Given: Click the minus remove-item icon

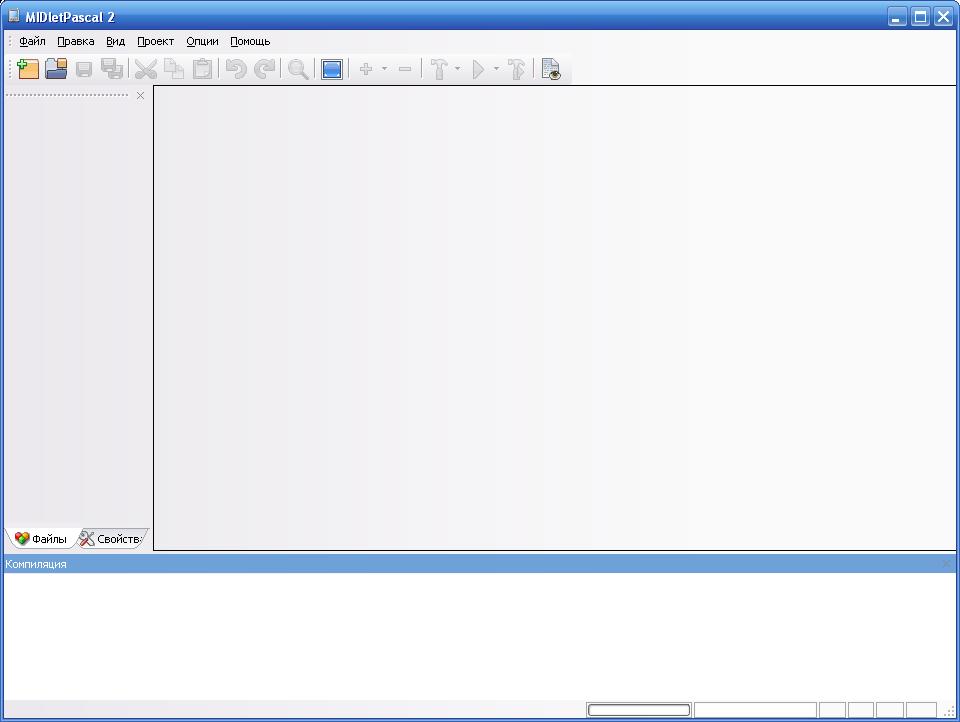Looking at the screenshot, I should point(405,69).
